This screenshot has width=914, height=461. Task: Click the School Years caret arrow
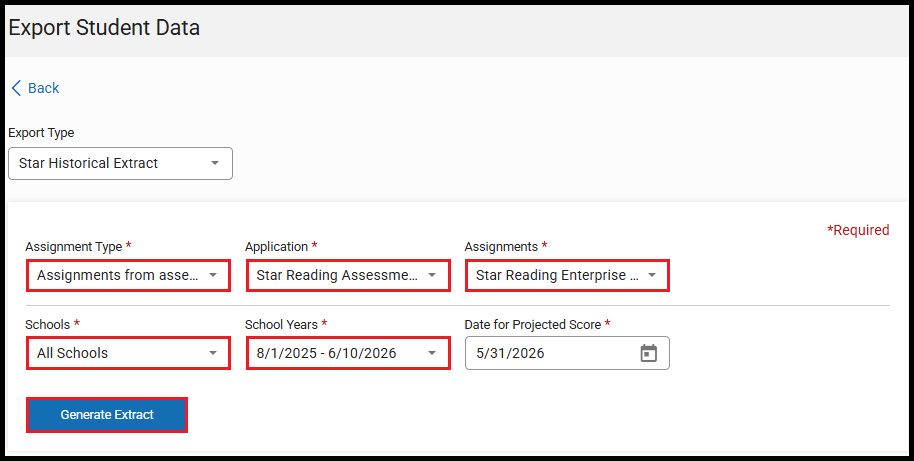point(432,353)
